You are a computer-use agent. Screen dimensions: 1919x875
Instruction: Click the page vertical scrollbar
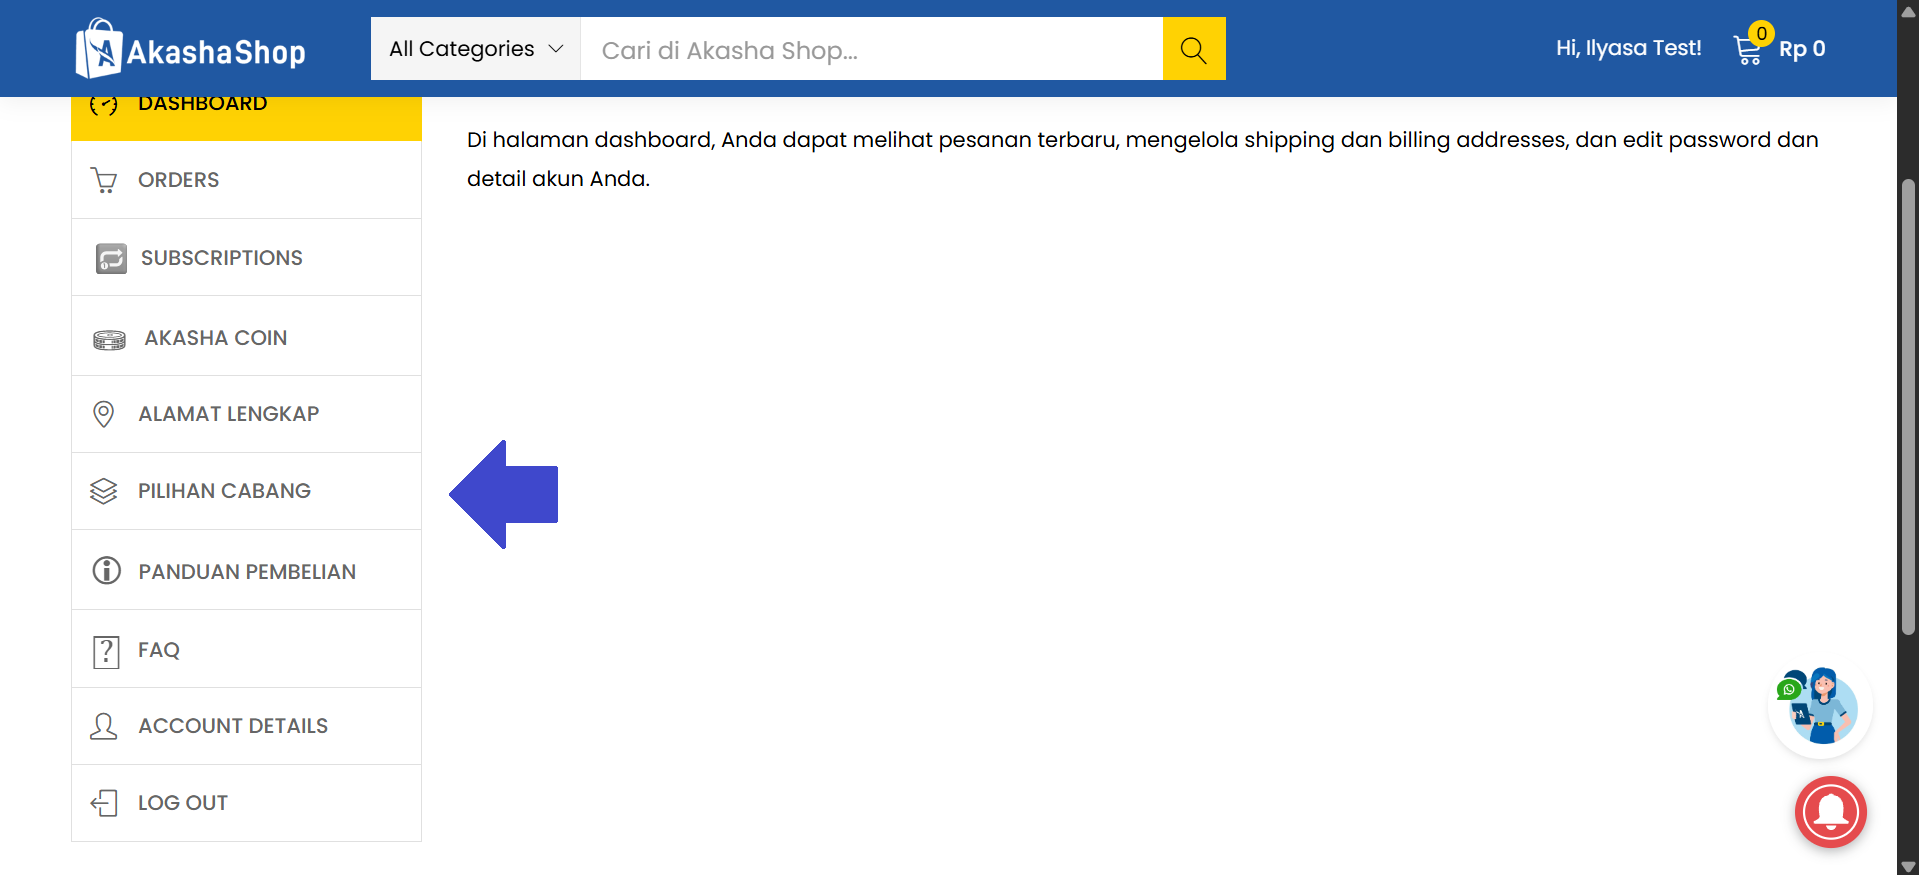[1908, 406]
